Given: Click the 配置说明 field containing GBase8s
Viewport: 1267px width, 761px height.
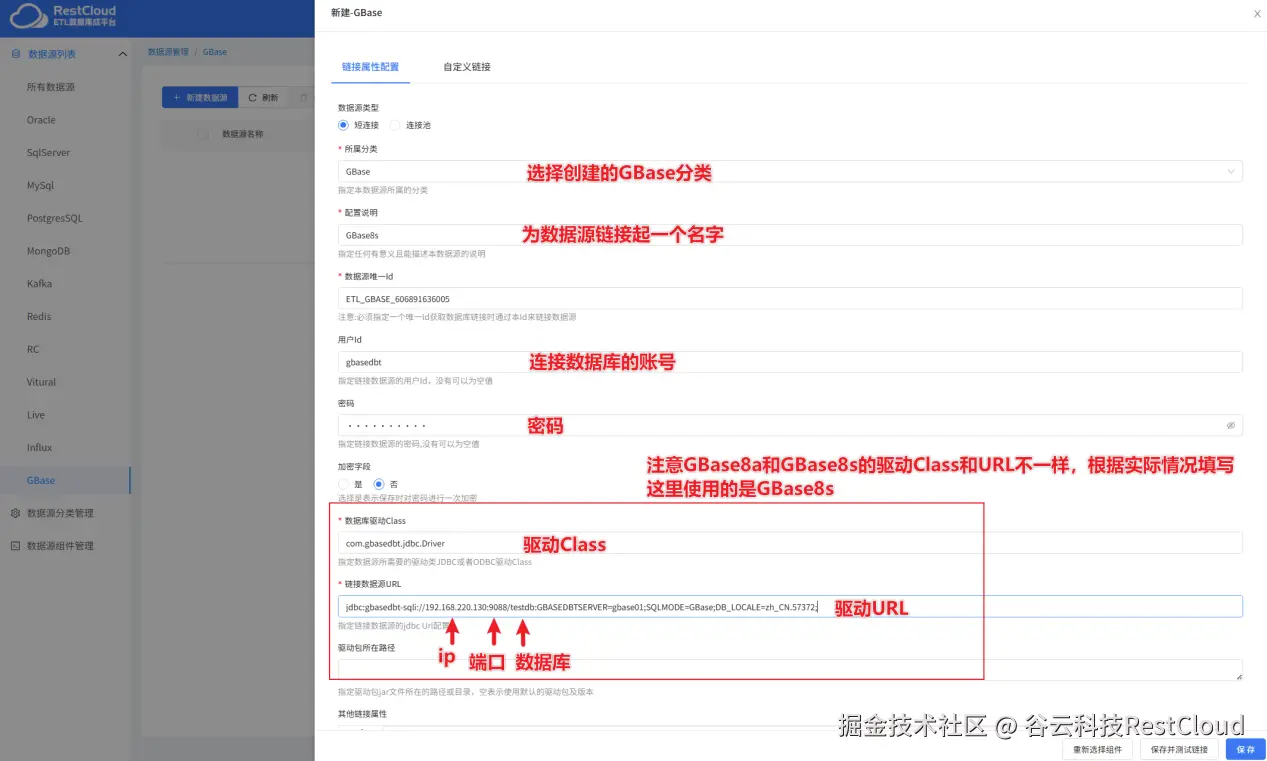Looking at the screenshot, I should (x=790, y=235).
